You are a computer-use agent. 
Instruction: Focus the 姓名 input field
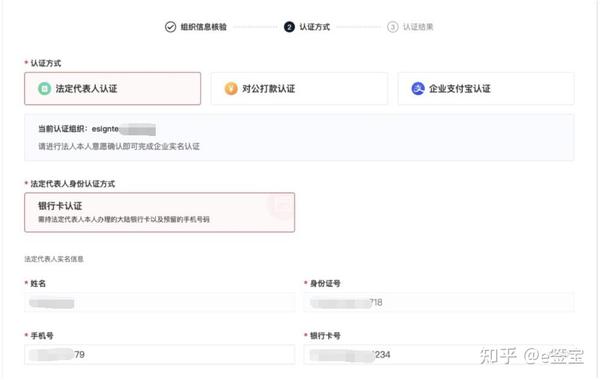160,303
